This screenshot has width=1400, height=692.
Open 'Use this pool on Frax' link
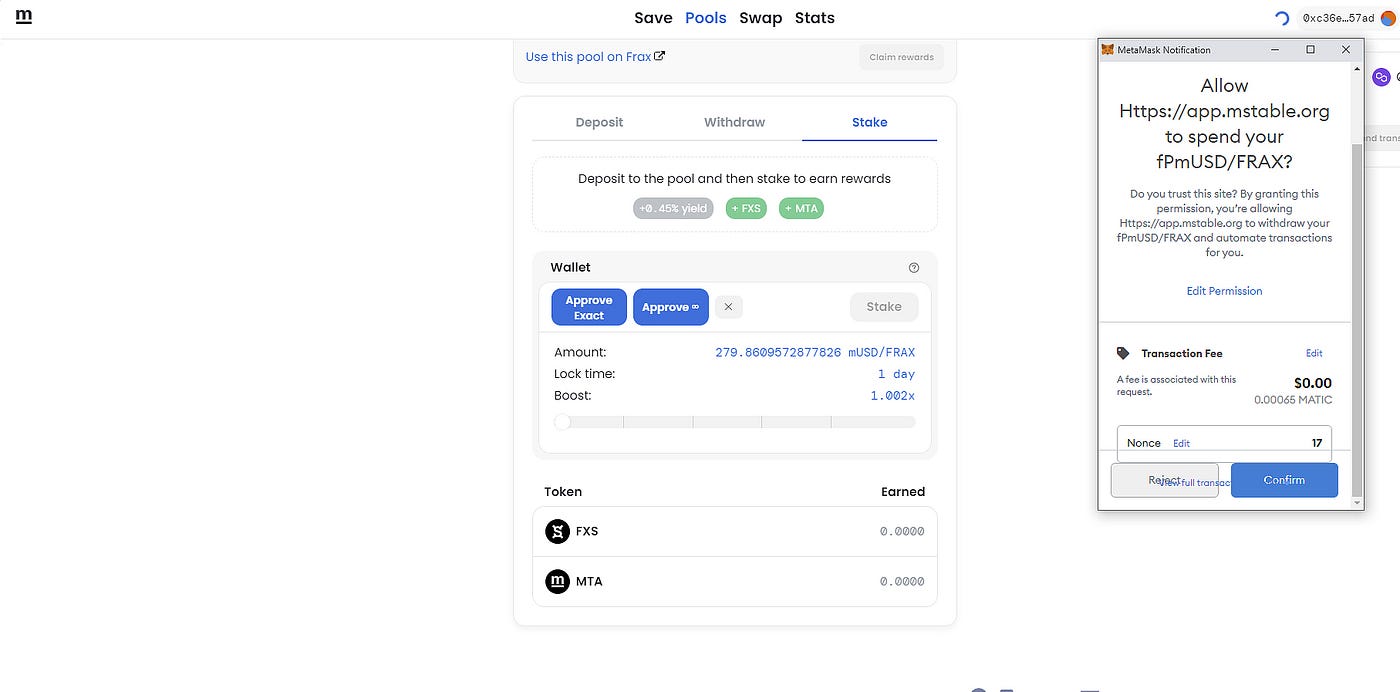595,57
